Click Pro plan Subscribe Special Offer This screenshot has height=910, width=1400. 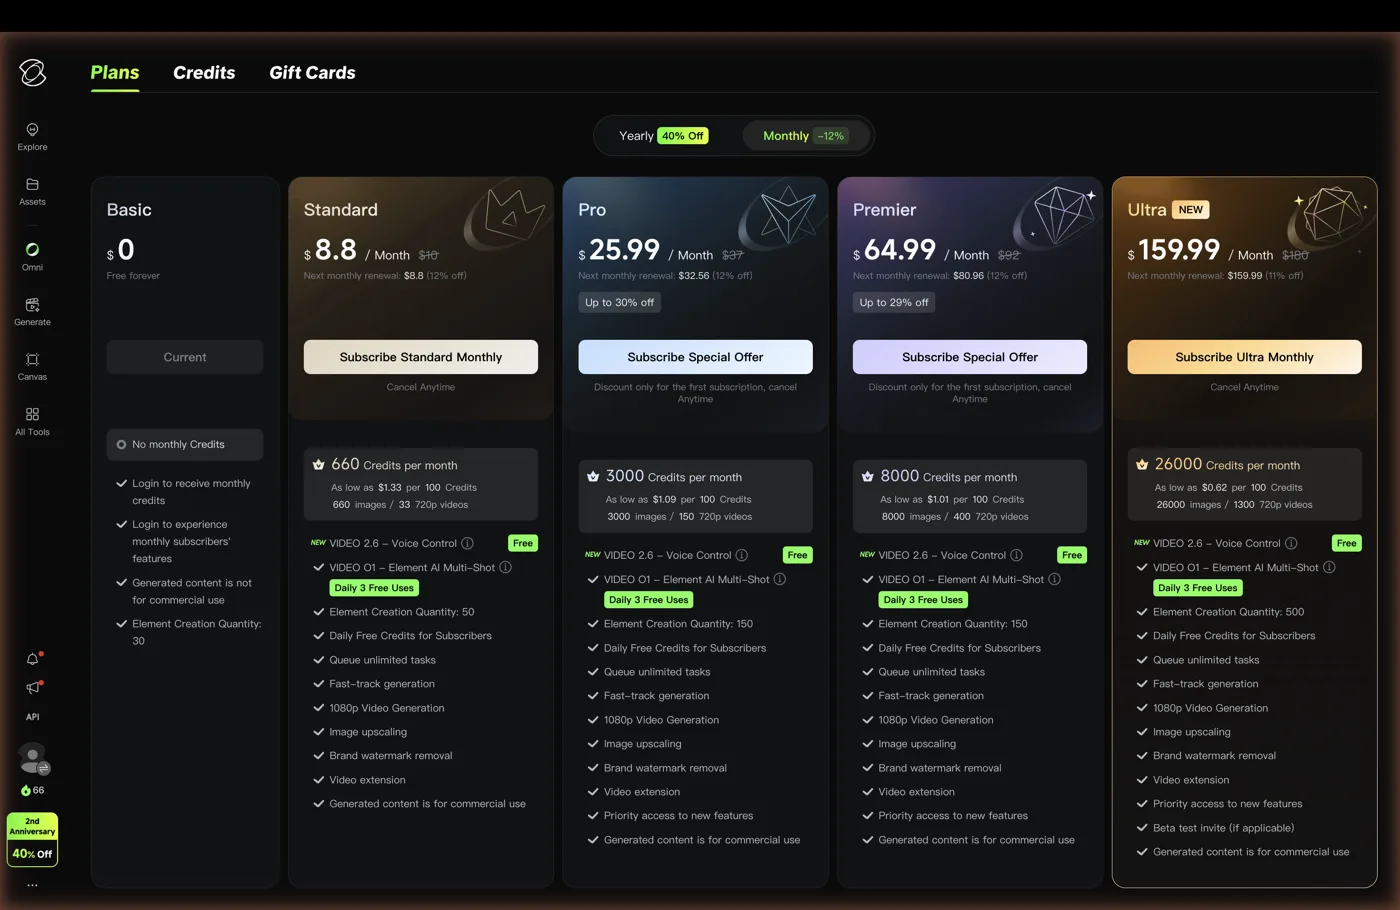(695, 357)
